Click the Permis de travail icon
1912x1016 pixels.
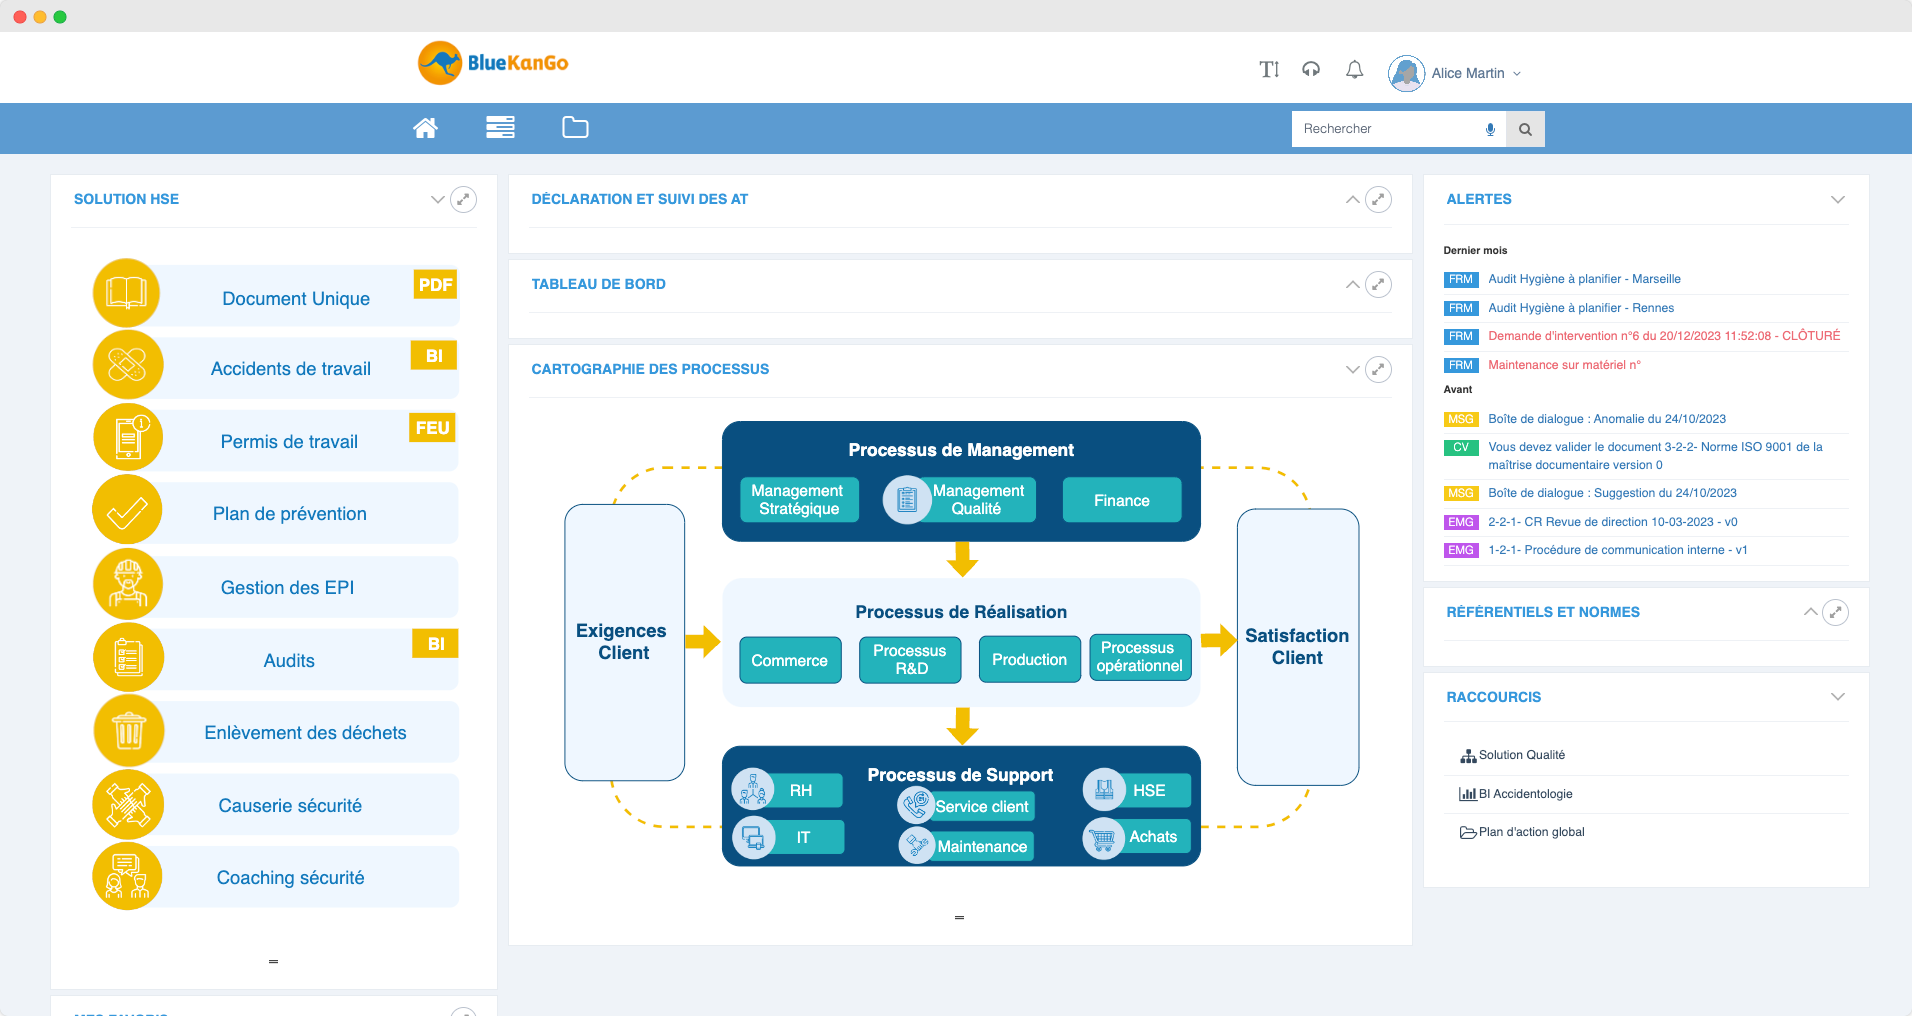point(127,437)
